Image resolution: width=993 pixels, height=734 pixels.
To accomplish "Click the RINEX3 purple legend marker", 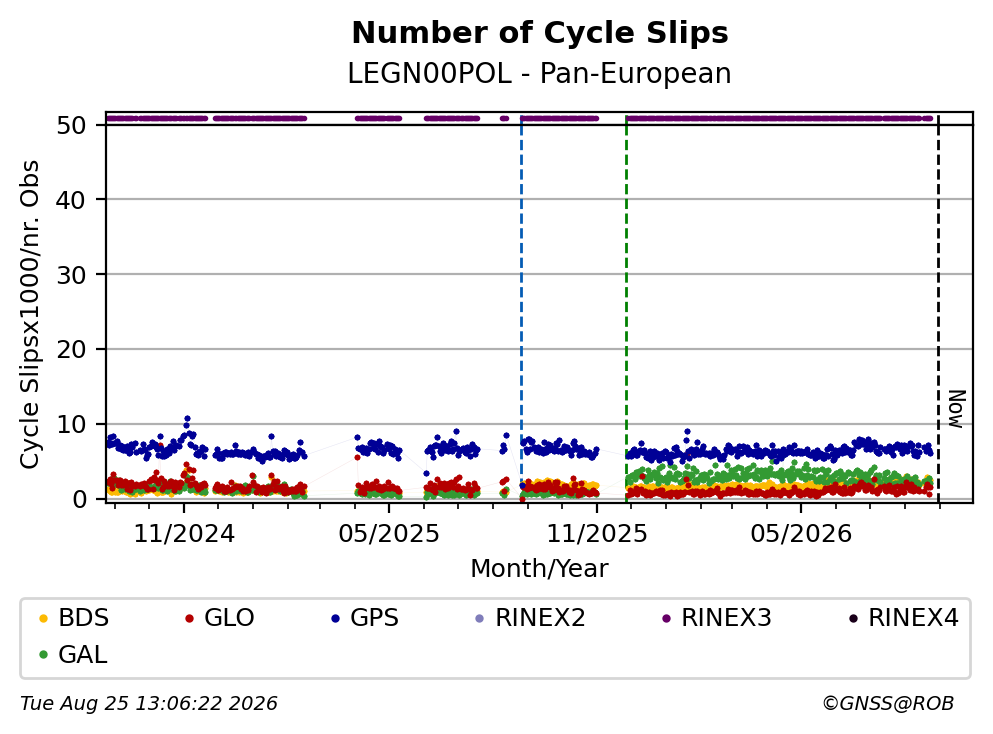I will 666,618.
